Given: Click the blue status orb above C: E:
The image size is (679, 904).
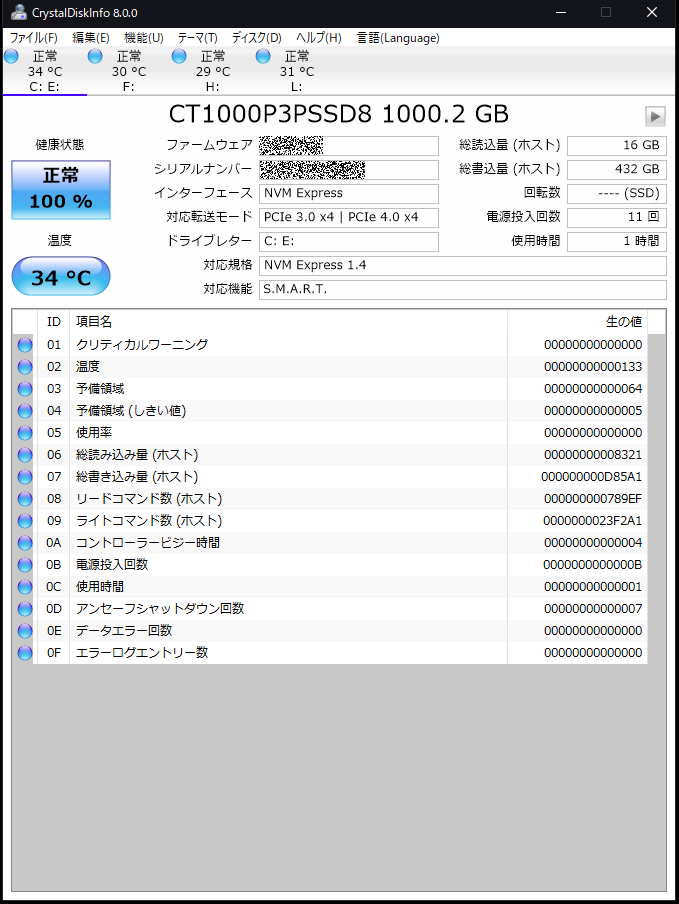Looking at the screenshot, I should (11, 56).
